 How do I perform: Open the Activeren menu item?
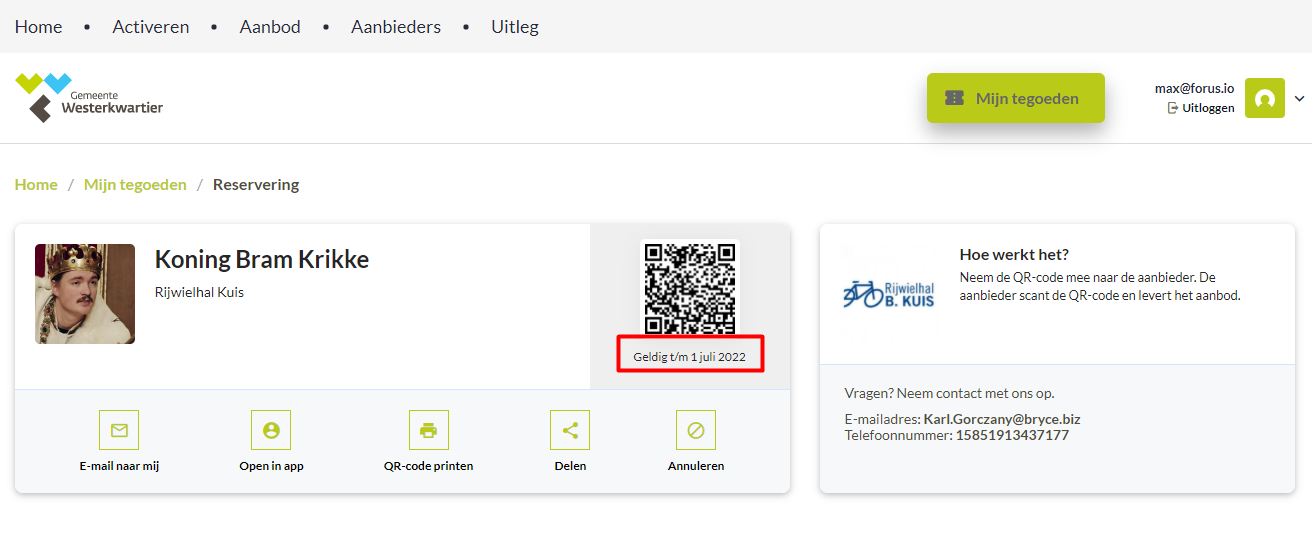click(151, 27)
